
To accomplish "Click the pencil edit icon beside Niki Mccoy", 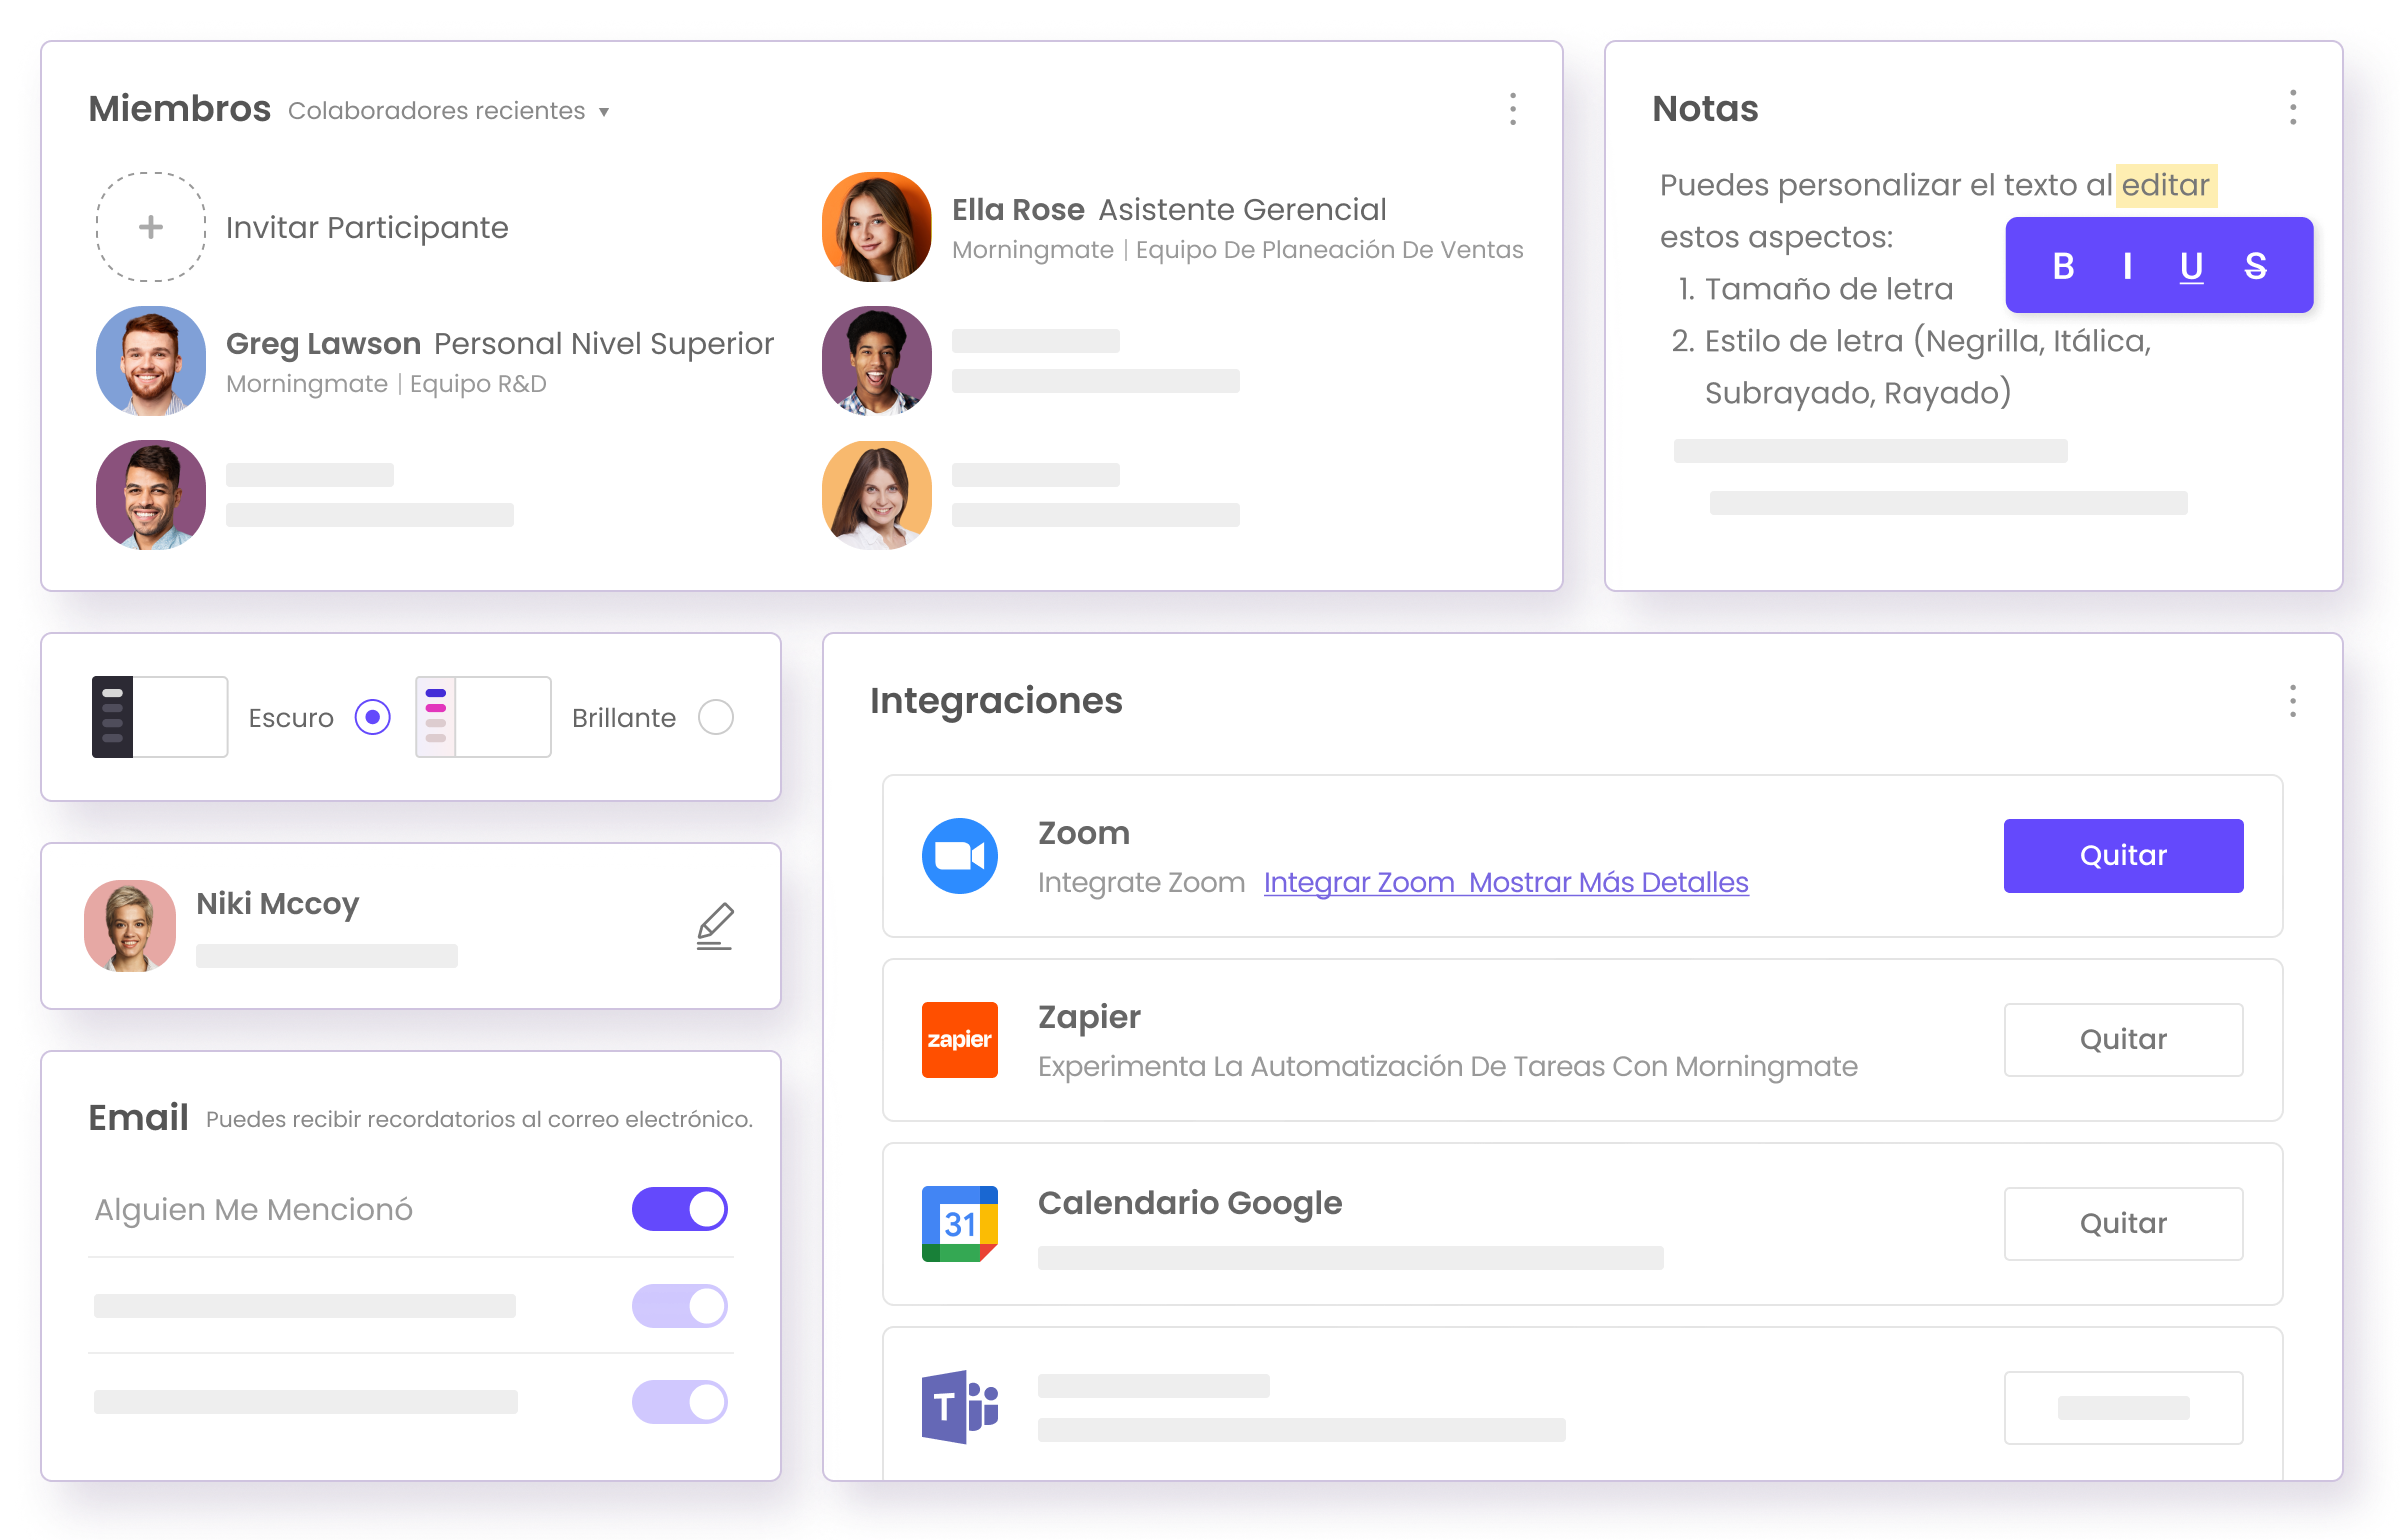I will click(714, 926).
